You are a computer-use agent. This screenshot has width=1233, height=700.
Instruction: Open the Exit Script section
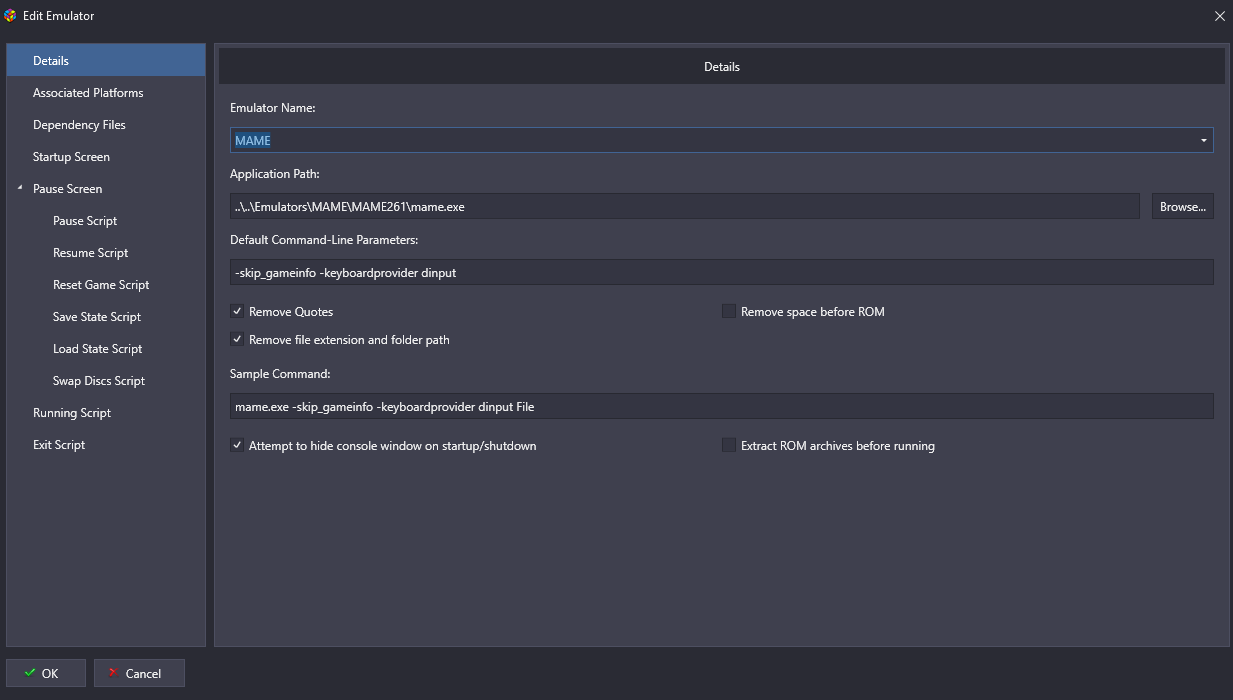pos(59,445)
